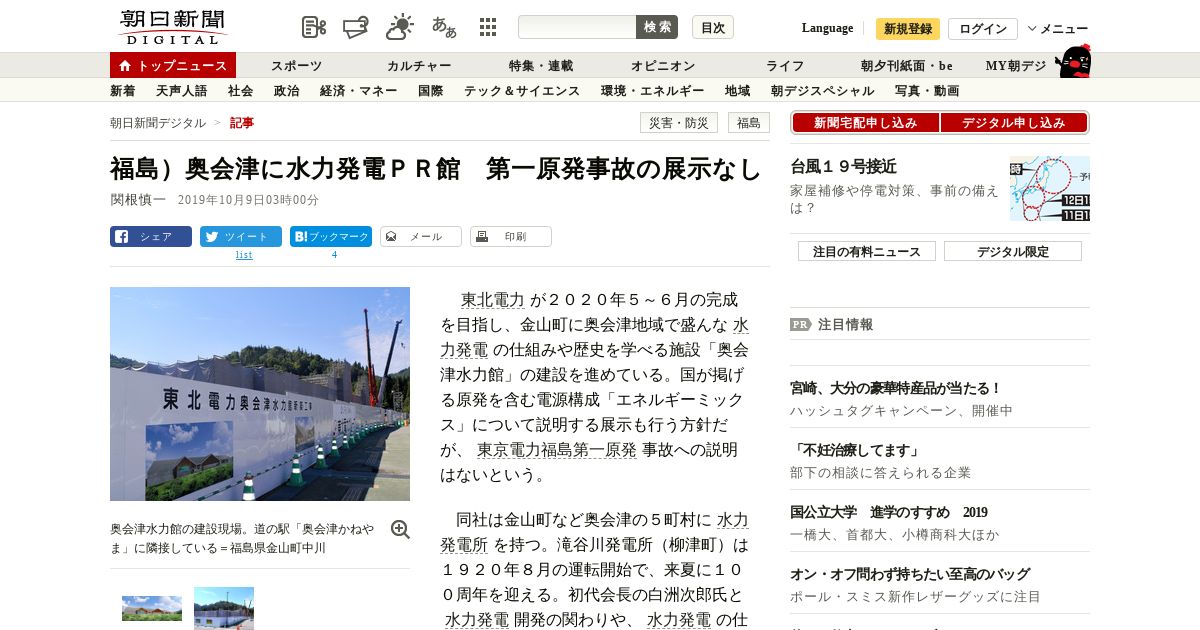This screenshot has height=630, width=1200.
Task: Open the 台風19号接近 headline
Action: pyautogui.click(x=843, y=166)
